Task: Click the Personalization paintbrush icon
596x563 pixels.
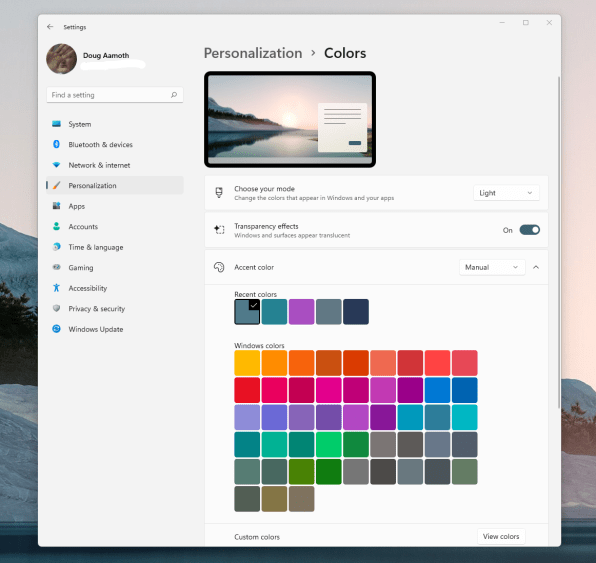Action: tap(57, 185)
